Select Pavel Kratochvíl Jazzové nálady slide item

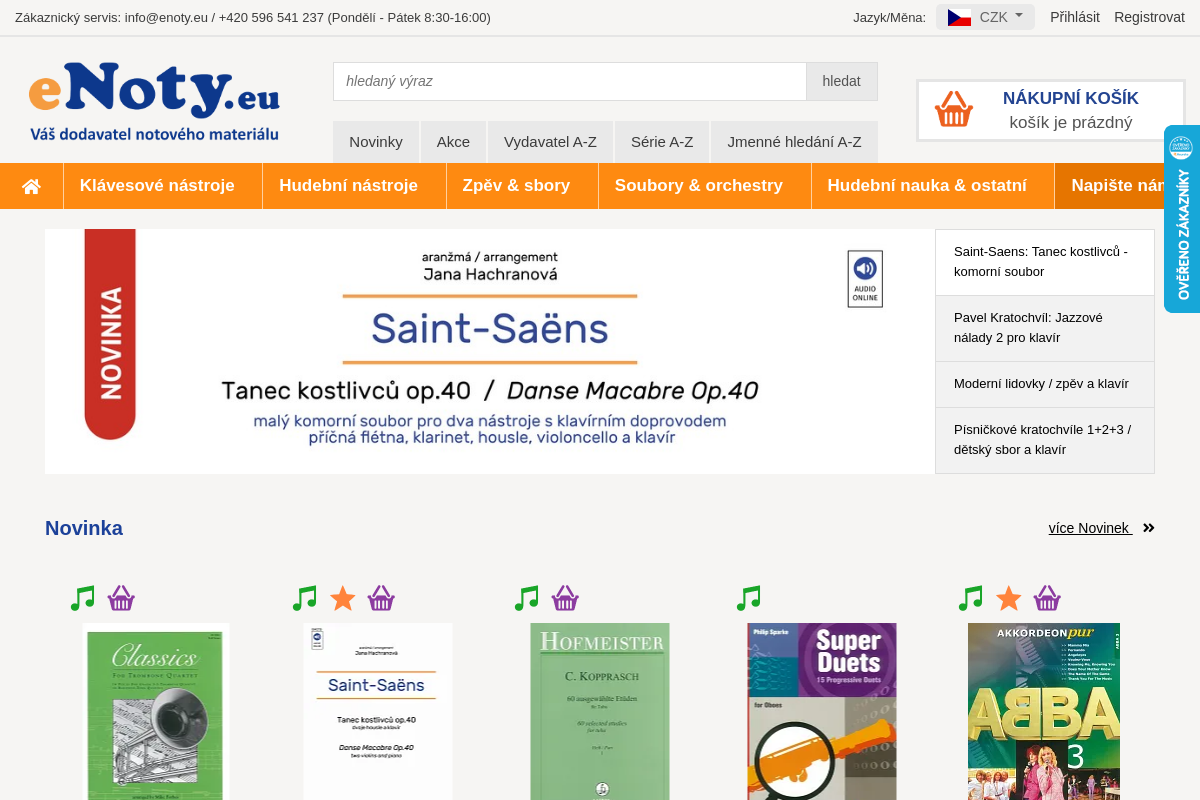[1045, 328]
